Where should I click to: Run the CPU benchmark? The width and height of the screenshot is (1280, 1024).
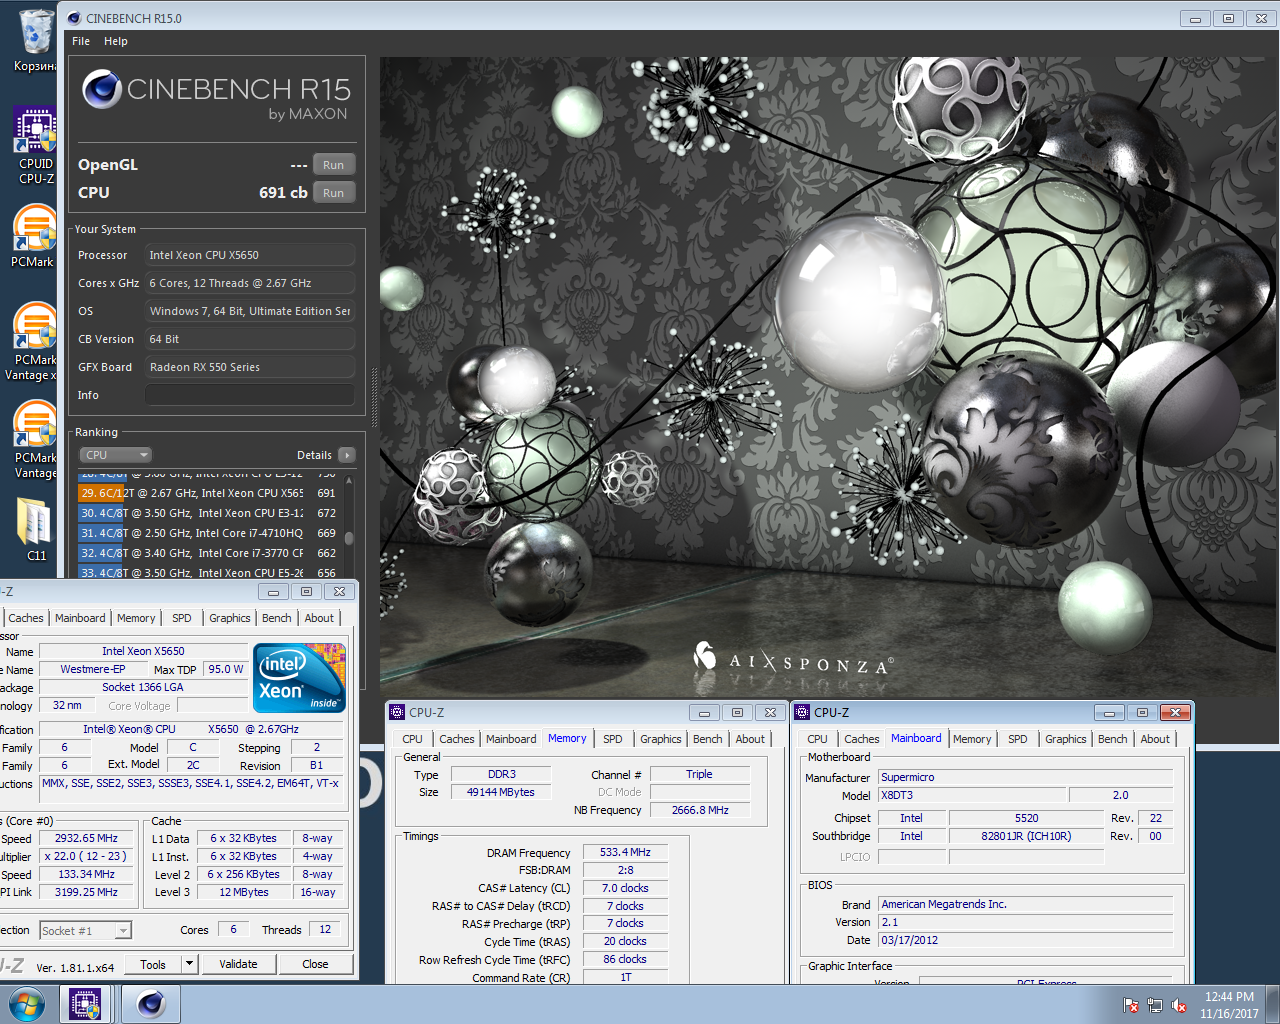334,193
